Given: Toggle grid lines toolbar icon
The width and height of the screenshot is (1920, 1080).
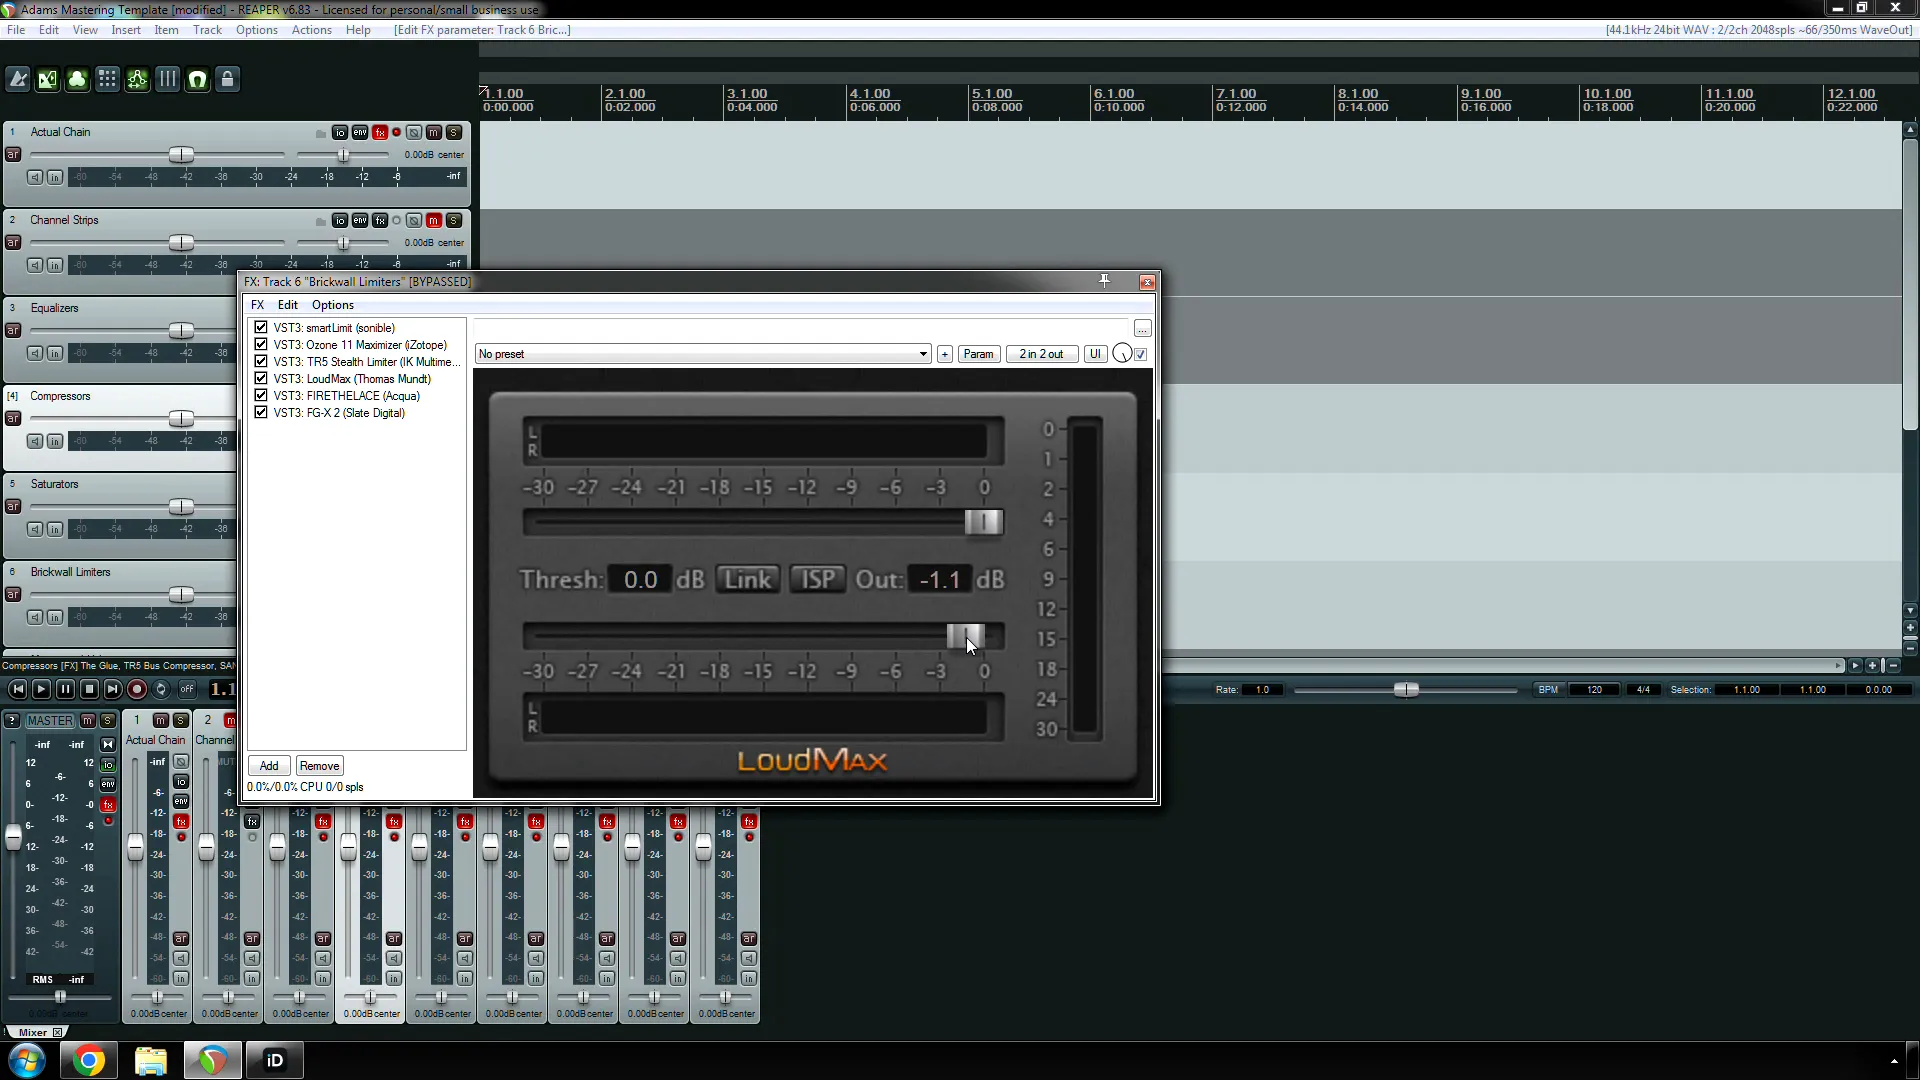Looking at the screenshot, I should pos(168,79).
